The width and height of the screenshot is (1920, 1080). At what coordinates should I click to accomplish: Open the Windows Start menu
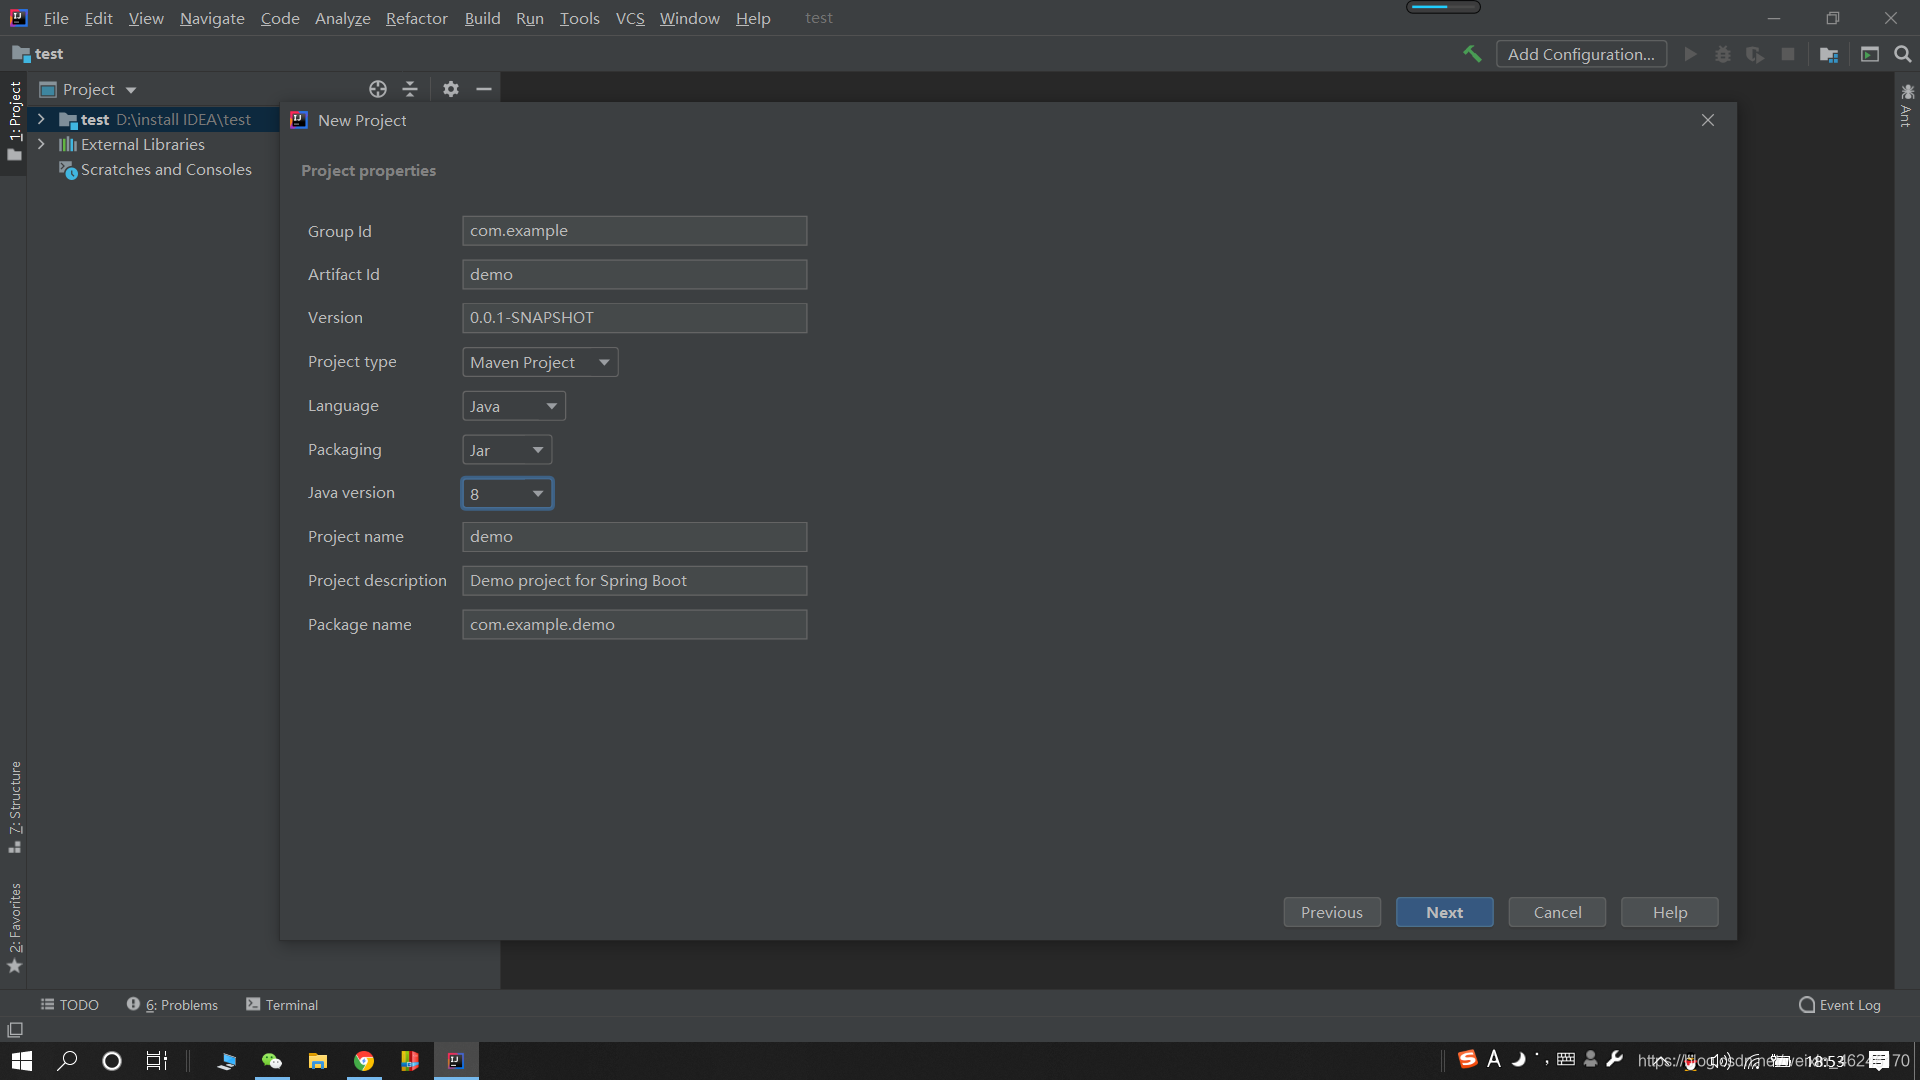coord(22,1061)
